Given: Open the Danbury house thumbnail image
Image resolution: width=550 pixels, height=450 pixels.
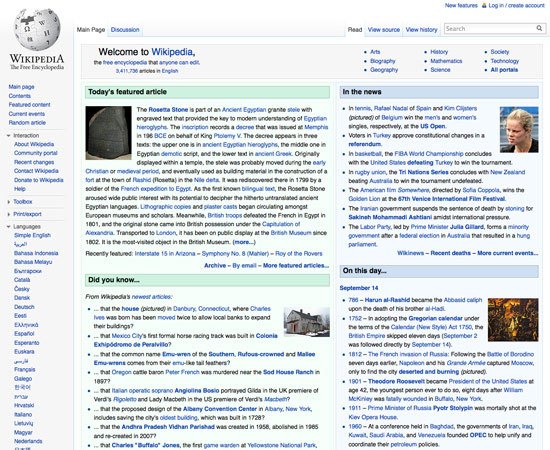Looking at the screenshot, I should click(x=307, y=322).
